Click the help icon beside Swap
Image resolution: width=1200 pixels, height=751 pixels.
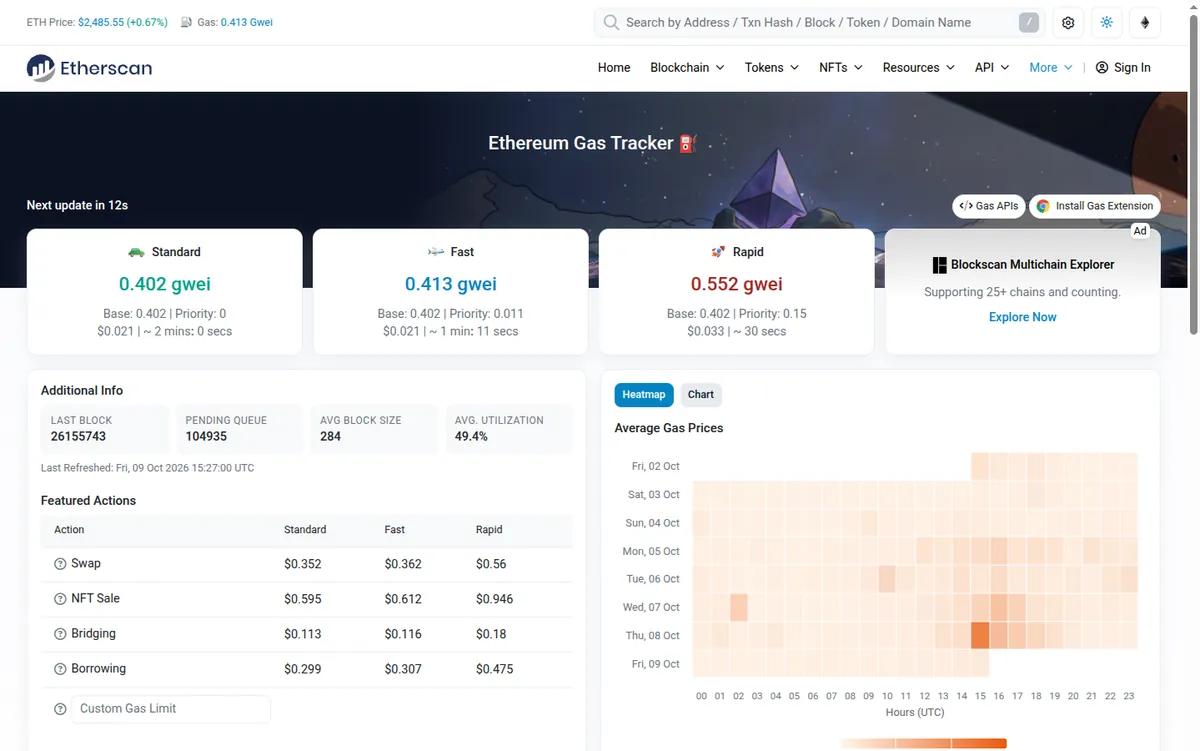pyautogui.click(x=60, y=564)
